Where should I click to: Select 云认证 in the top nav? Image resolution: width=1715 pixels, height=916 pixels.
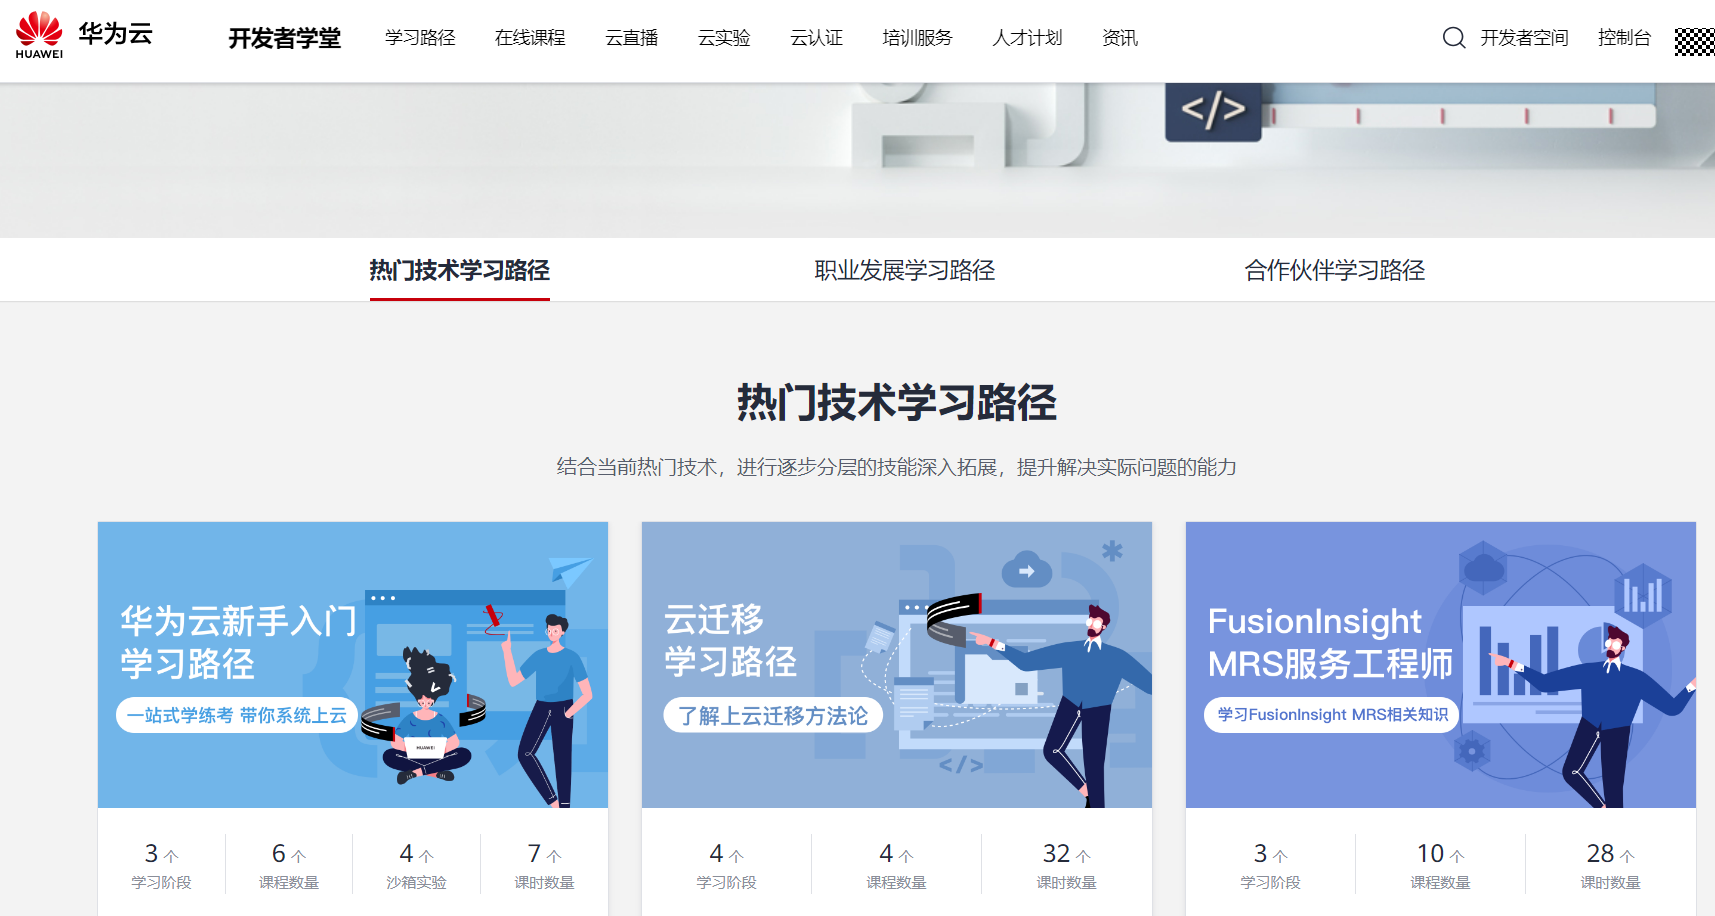pyautogui.click(x=817, y=38)
